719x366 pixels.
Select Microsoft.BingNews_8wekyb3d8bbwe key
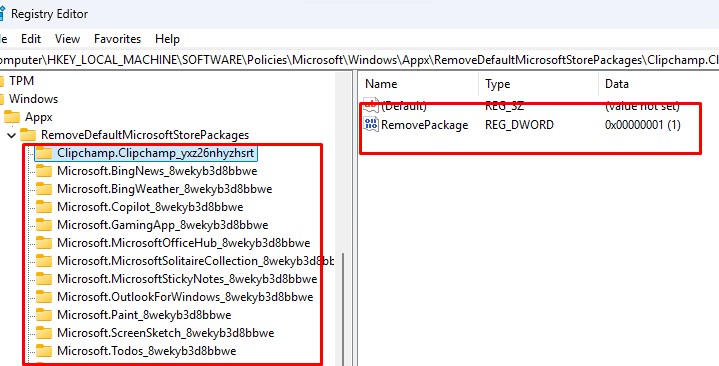click(x=157, y=171)
